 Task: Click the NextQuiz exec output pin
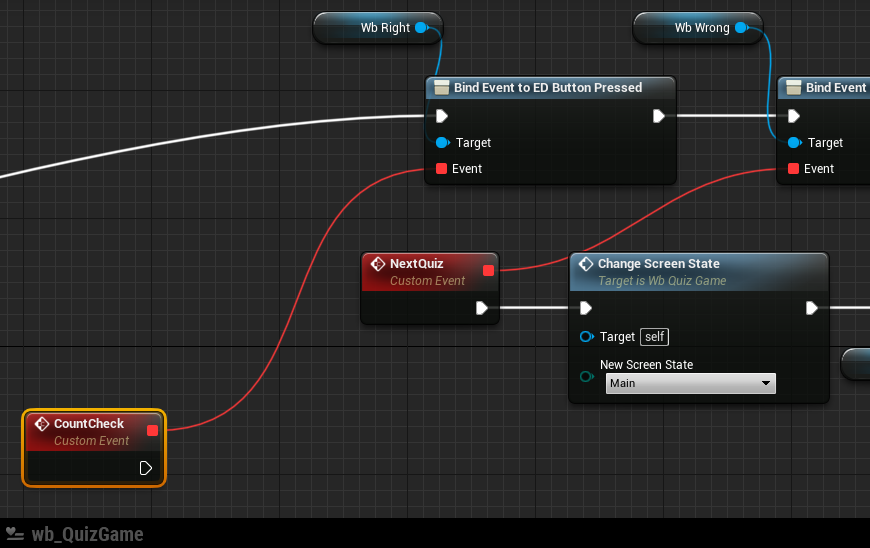click(482, 308)
